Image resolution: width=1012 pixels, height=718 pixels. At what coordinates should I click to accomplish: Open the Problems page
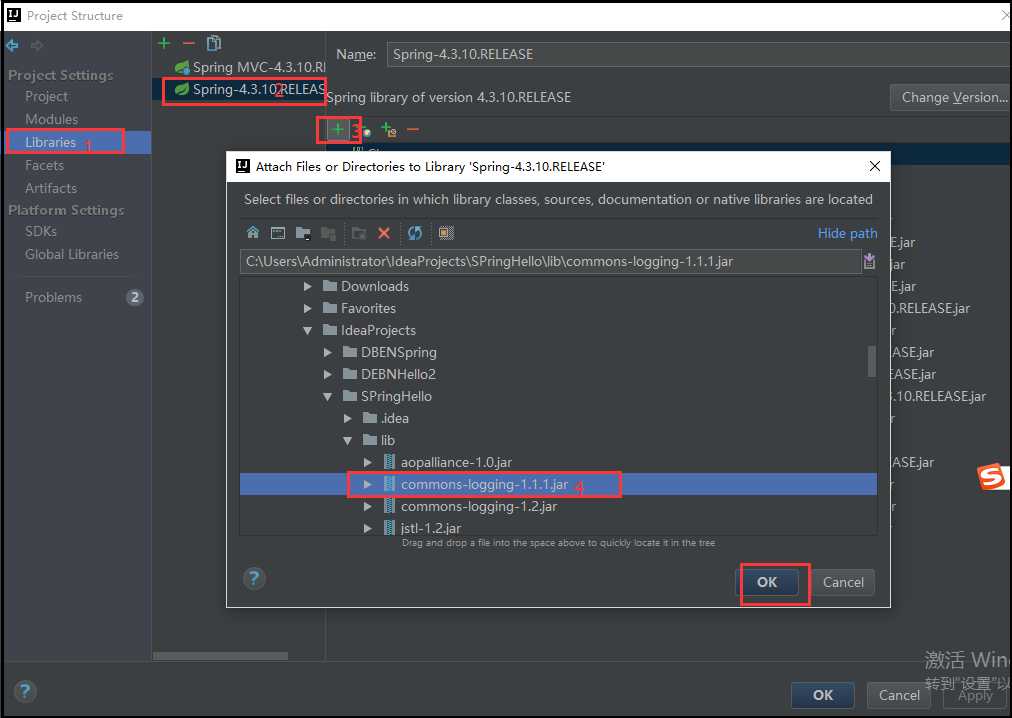point(54,297)
